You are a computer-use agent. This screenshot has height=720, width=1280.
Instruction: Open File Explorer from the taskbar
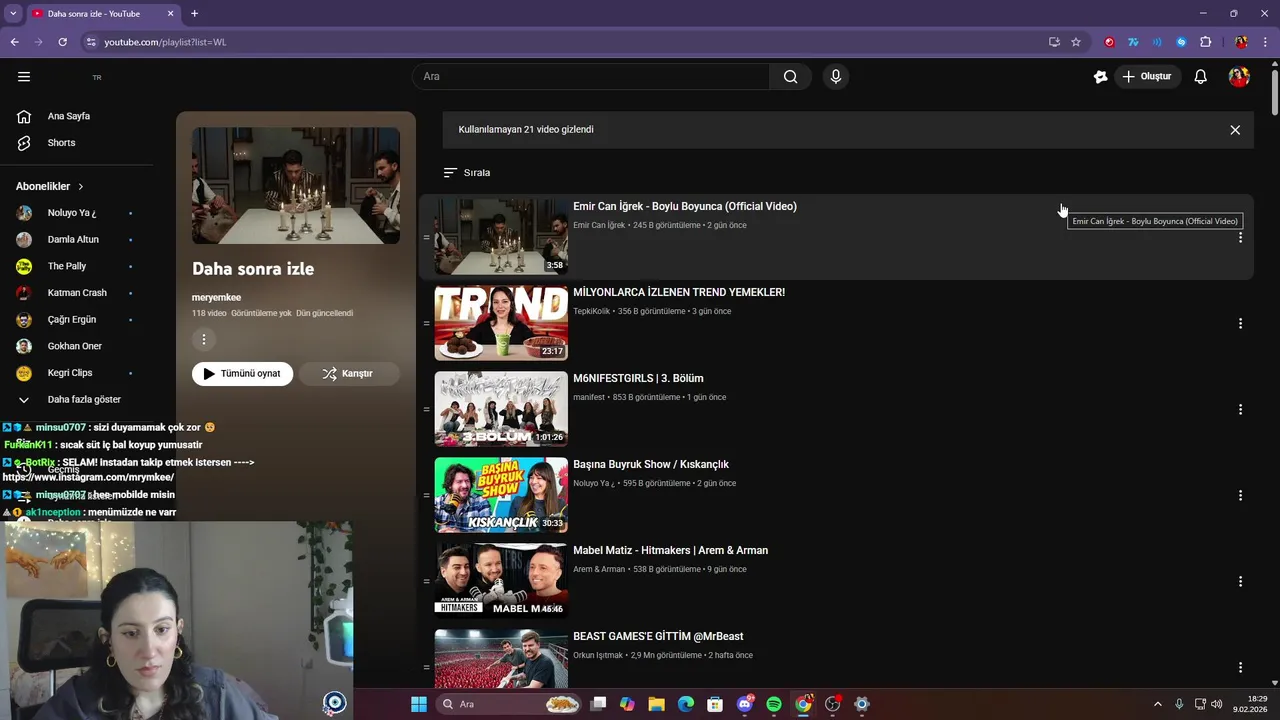(x=656, y=704)
